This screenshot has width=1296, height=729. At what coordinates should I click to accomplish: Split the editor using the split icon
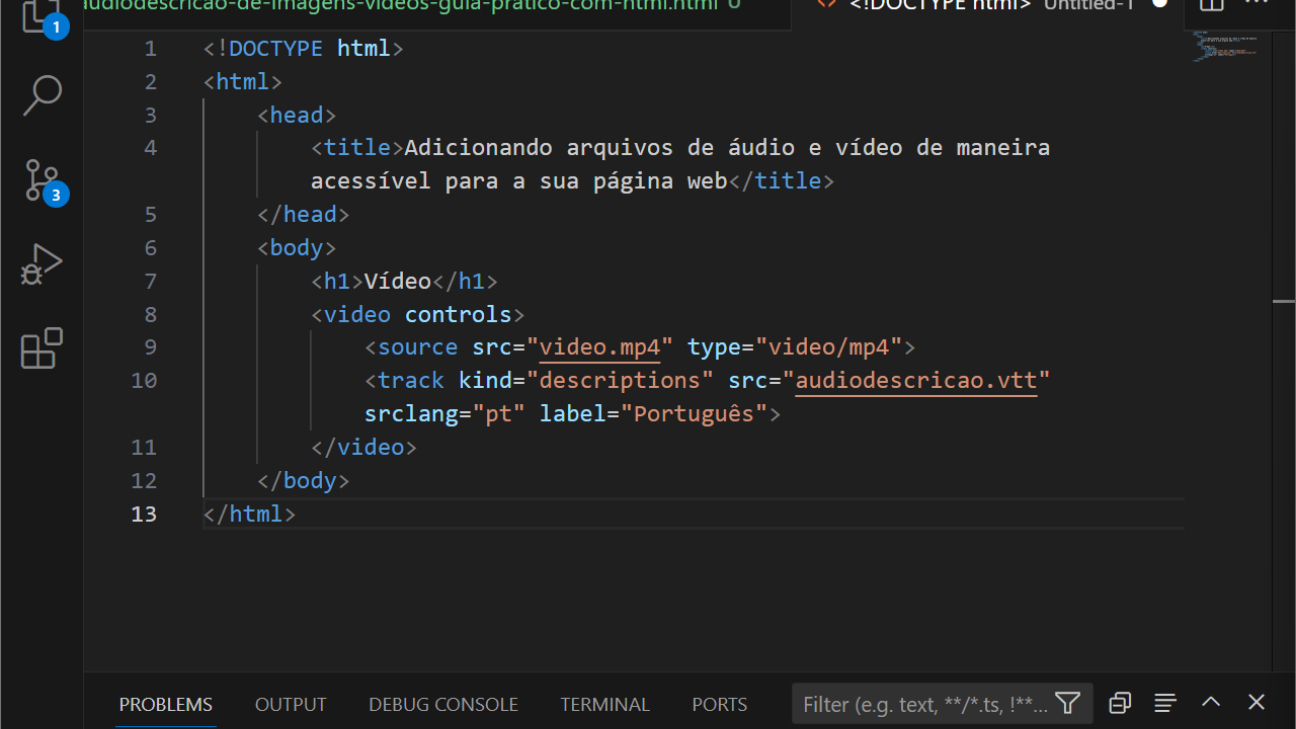[1211, 6]
